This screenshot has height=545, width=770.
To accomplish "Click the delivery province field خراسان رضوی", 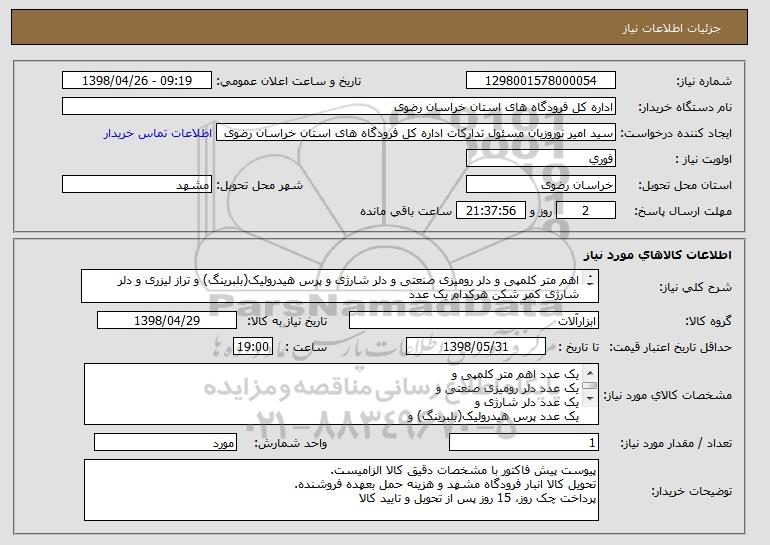I will pos(541,185).
